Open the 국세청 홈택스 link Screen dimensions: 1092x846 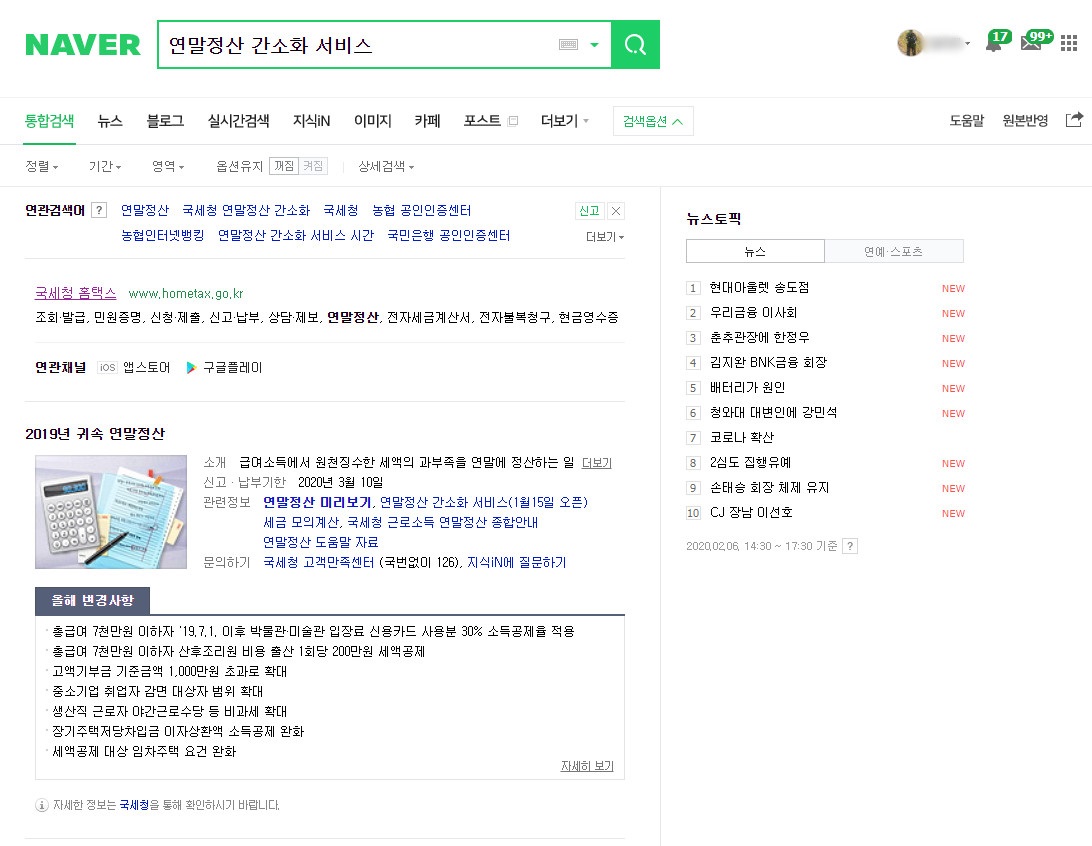point(76,293)
